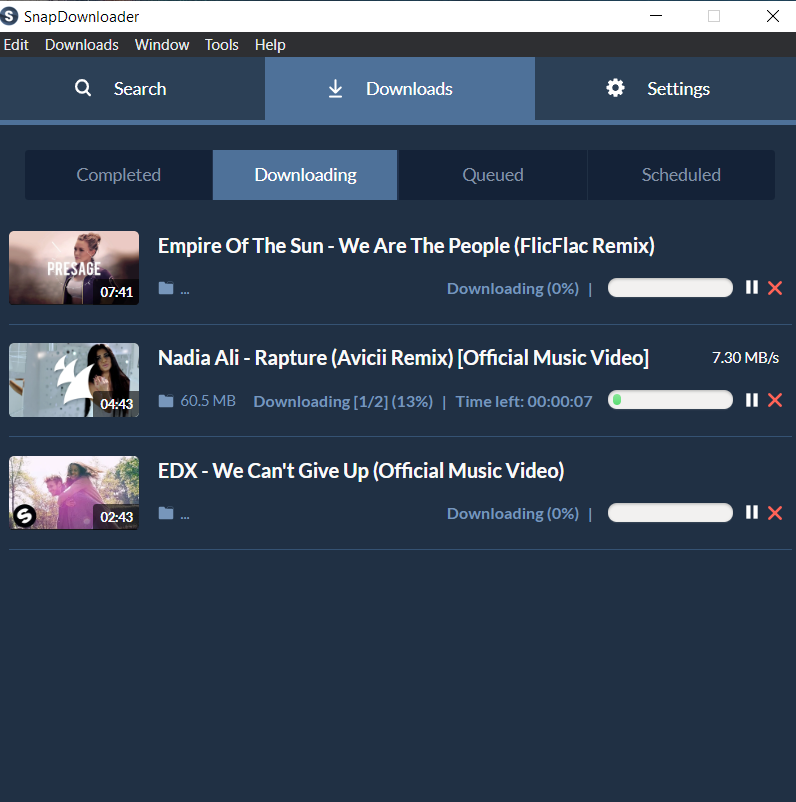
Task: Click the Empire Of The Sun thumbnail
Action: pos(74,268)
